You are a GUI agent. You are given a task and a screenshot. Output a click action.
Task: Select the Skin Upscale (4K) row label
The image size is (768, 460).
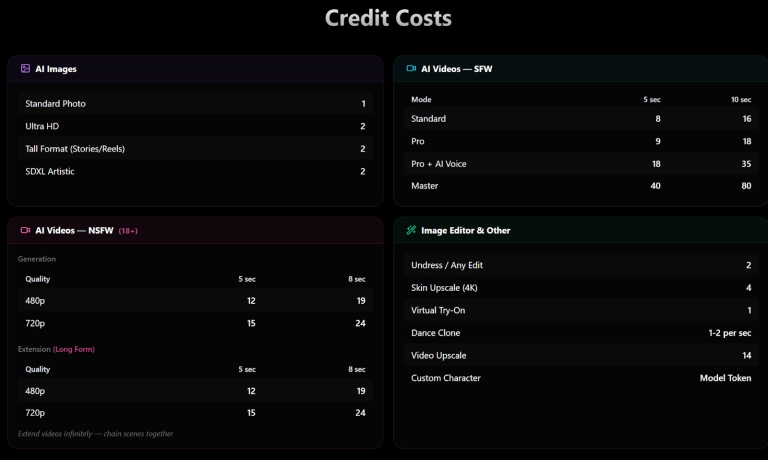[x=444, y=288]
